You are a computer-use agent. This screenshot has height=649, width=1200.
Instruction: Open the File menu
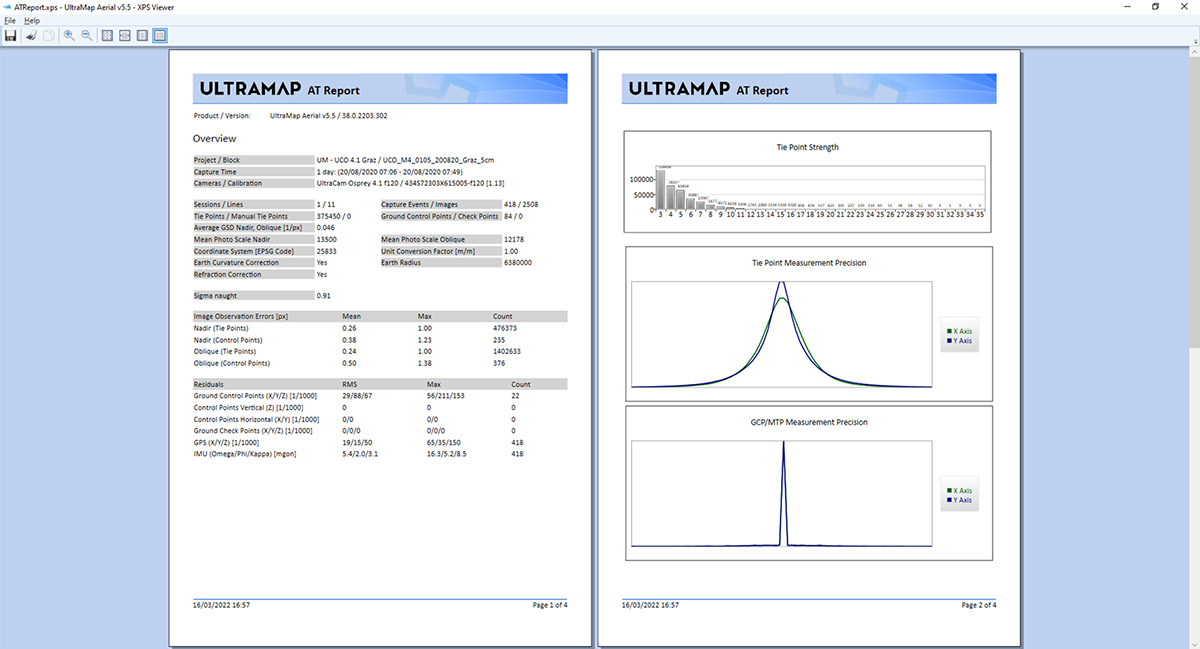tap(11, 20)
